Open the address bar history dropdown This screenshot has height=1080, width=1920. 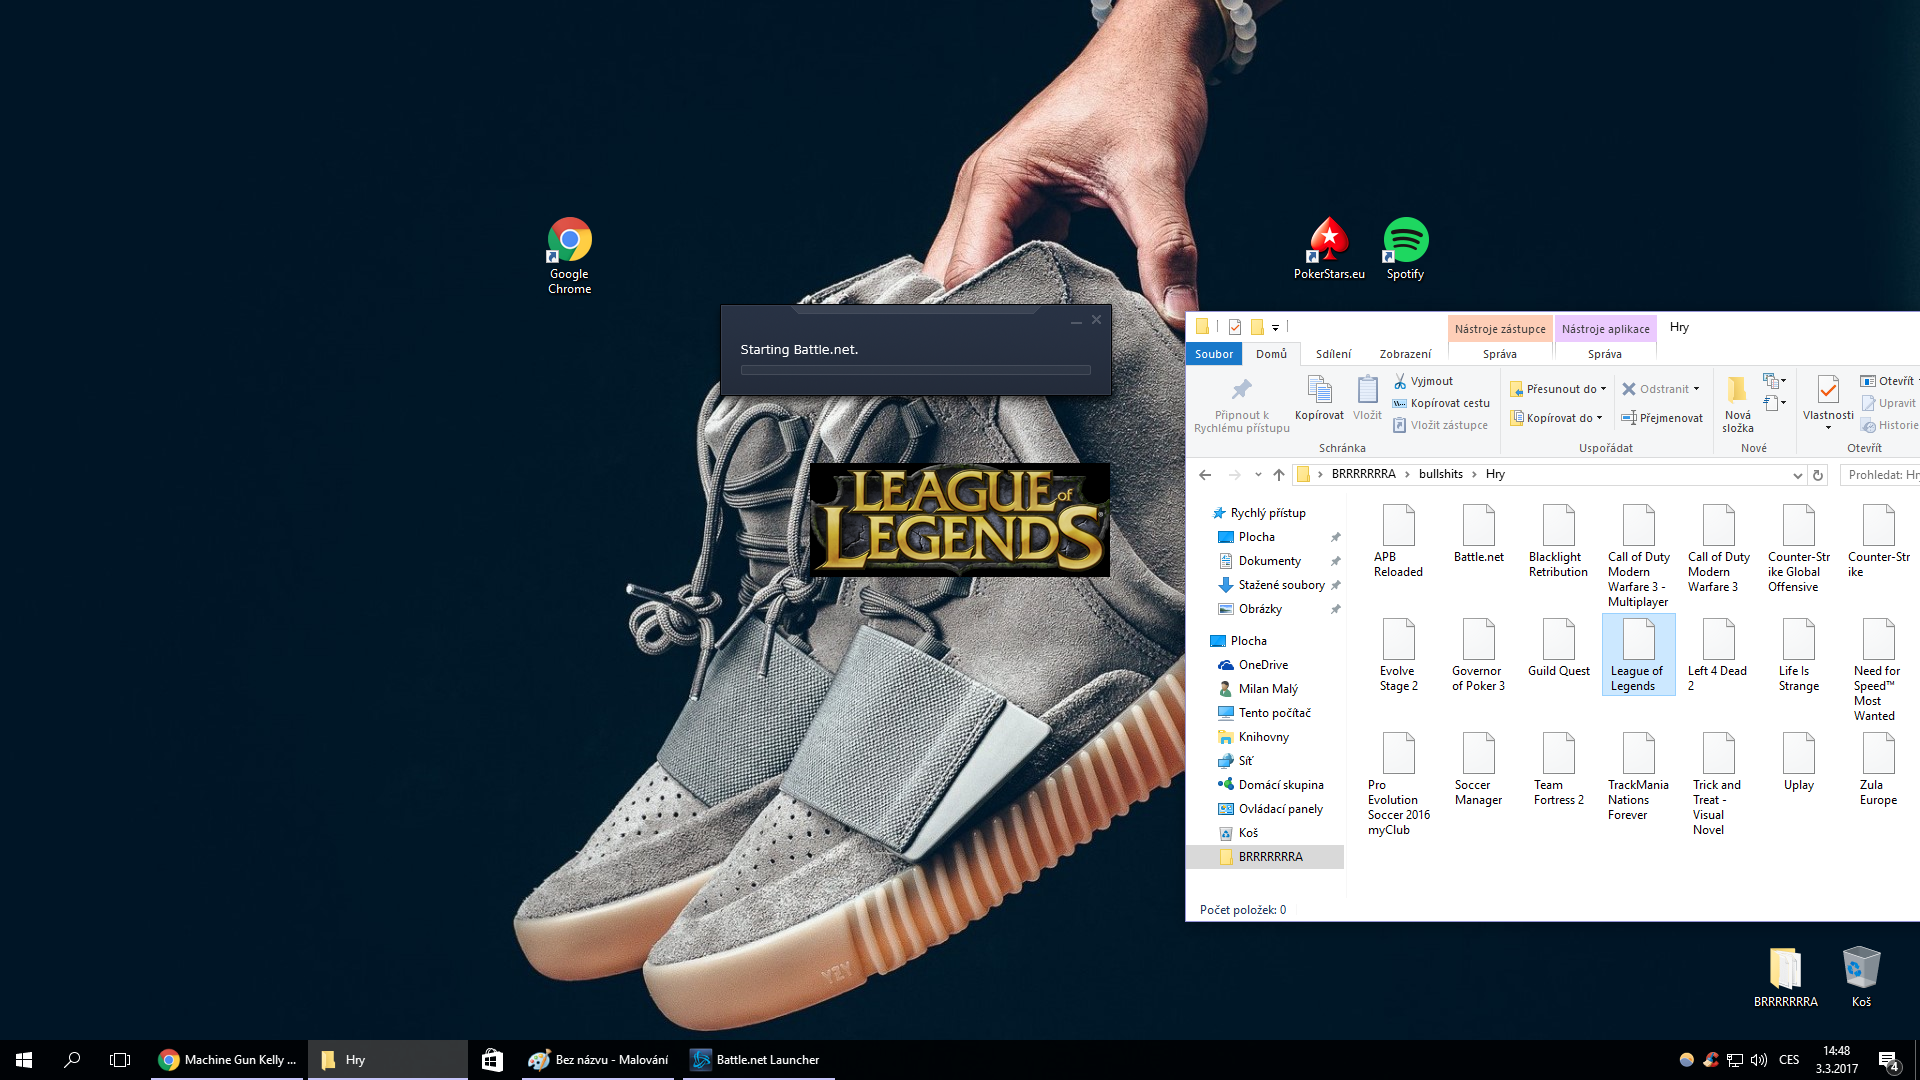(x=1797, y=475)
